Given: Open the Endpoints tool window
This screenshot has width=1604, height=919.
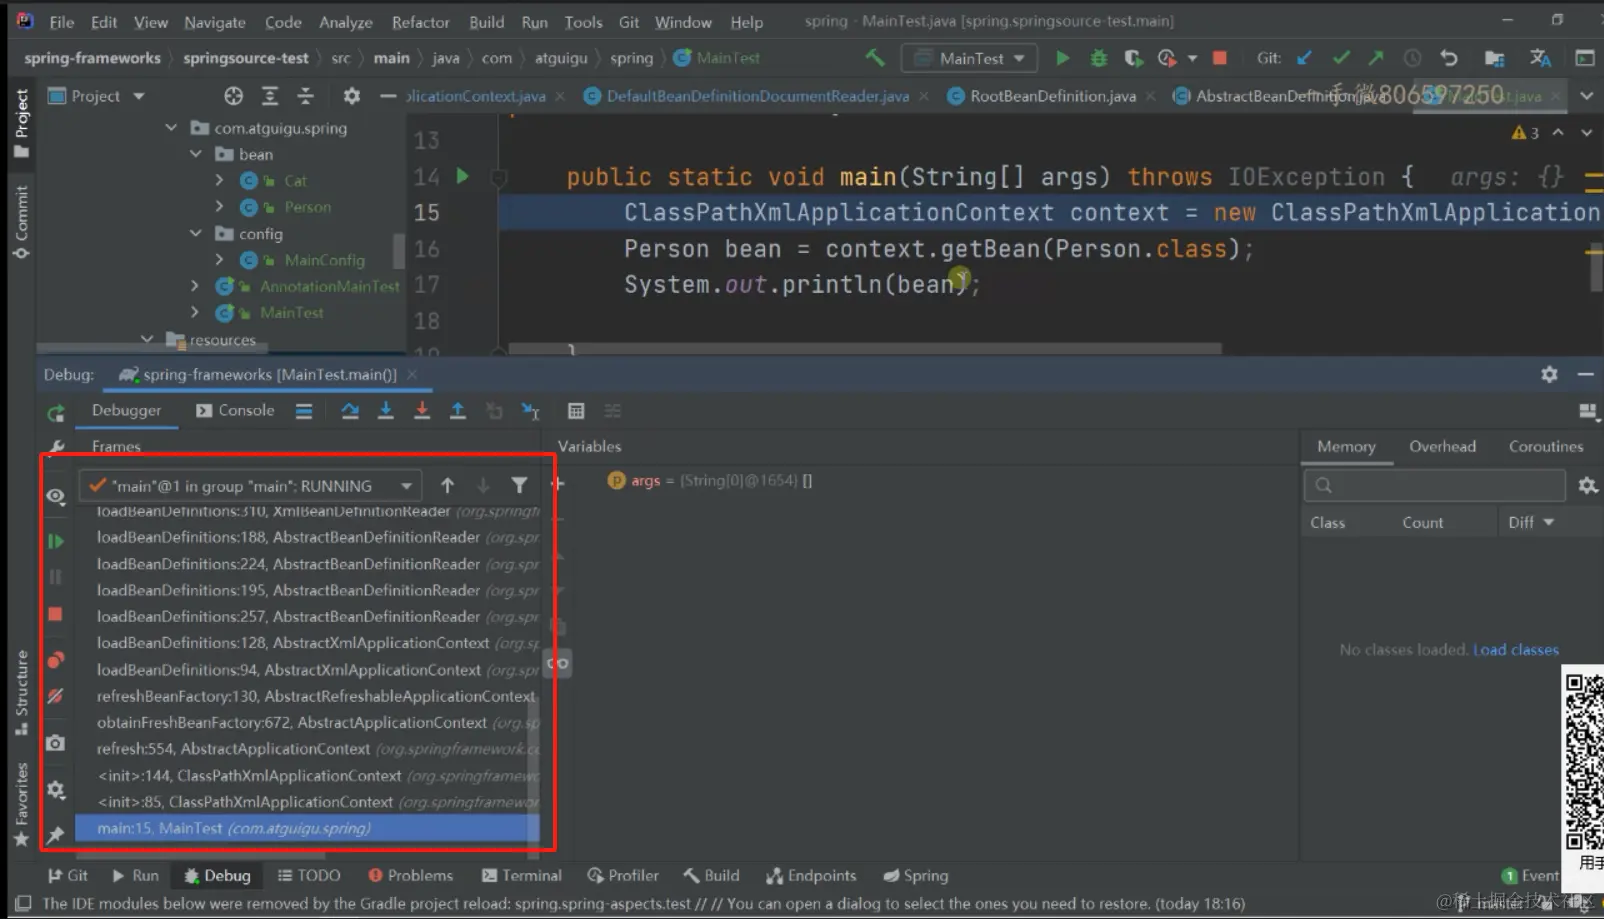Looking at the screenshot, I should (x=811, y=875).
